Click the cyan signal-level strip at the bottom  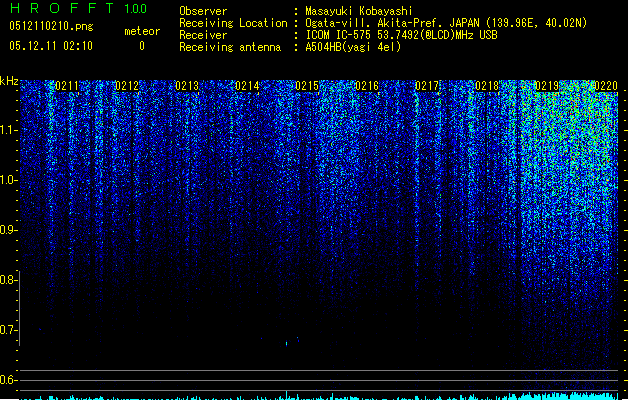point(319,396)
